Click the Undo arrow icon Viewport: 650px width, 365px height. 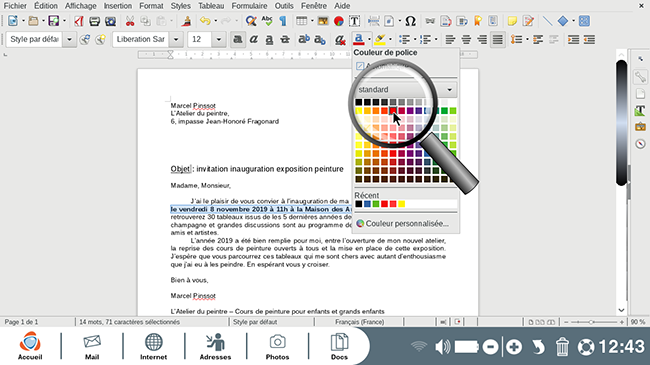pos(205,21)
